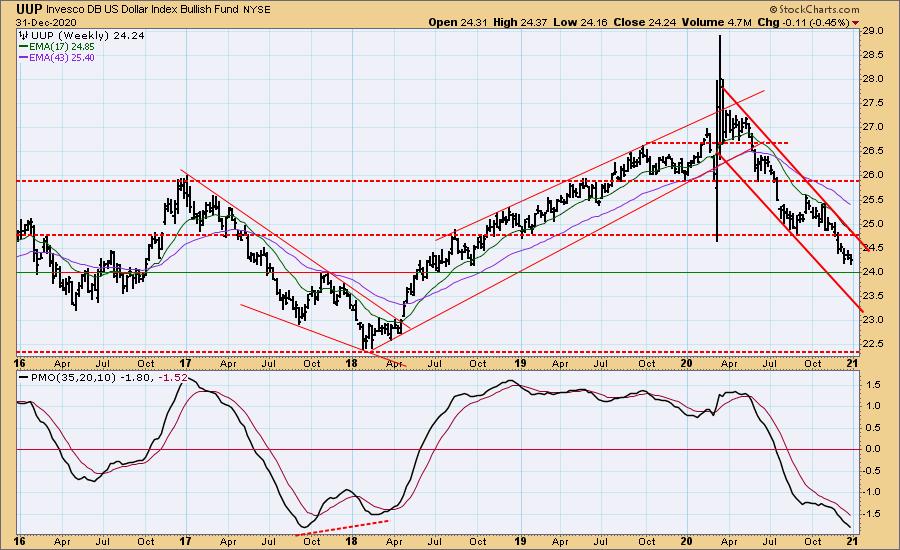
Task: Click the 25.5 price axis label
Action: pyautogui.click(x=872, y=200)
